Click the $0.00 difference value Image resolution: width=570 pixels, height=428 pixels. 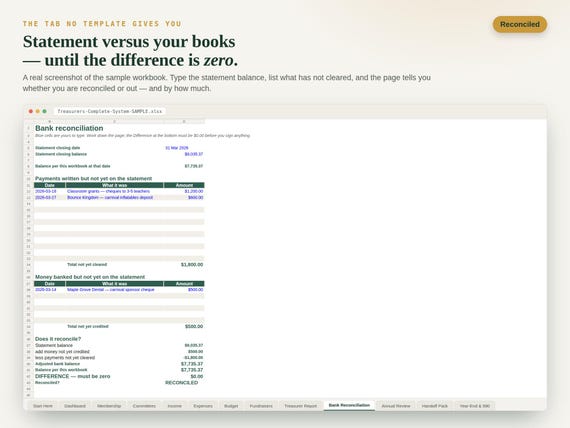tap(197, 376)
